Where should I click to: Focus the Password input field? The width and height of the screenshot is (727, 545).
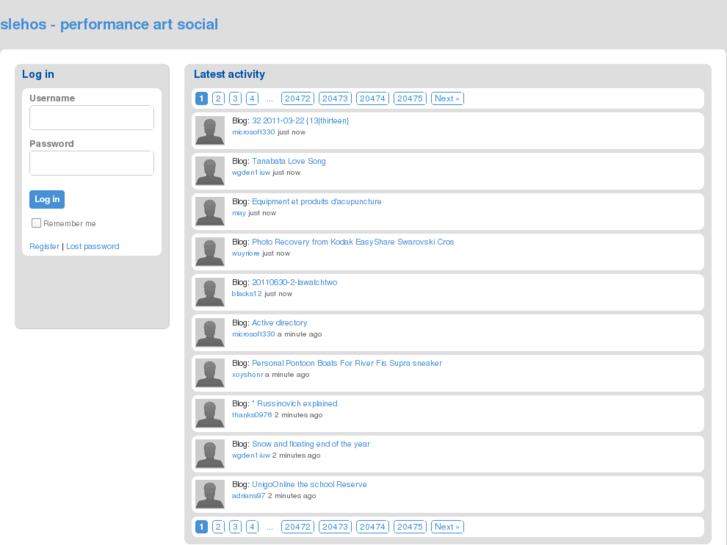point(91,163)
